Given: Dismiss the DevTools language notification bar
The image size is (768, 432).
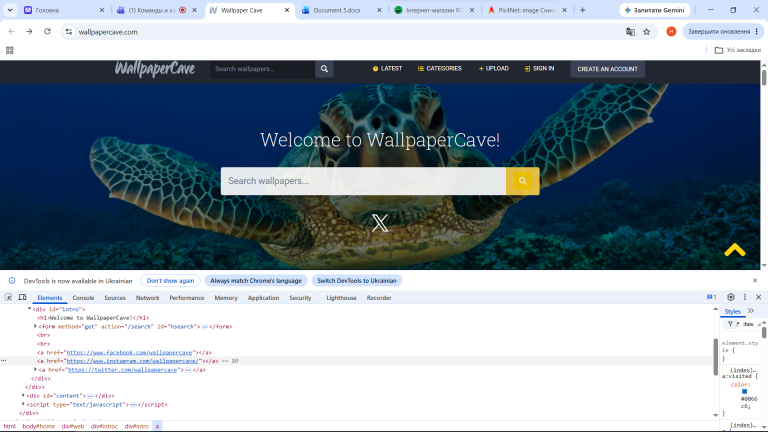Looking at the screenshot, I should point(755,280).
